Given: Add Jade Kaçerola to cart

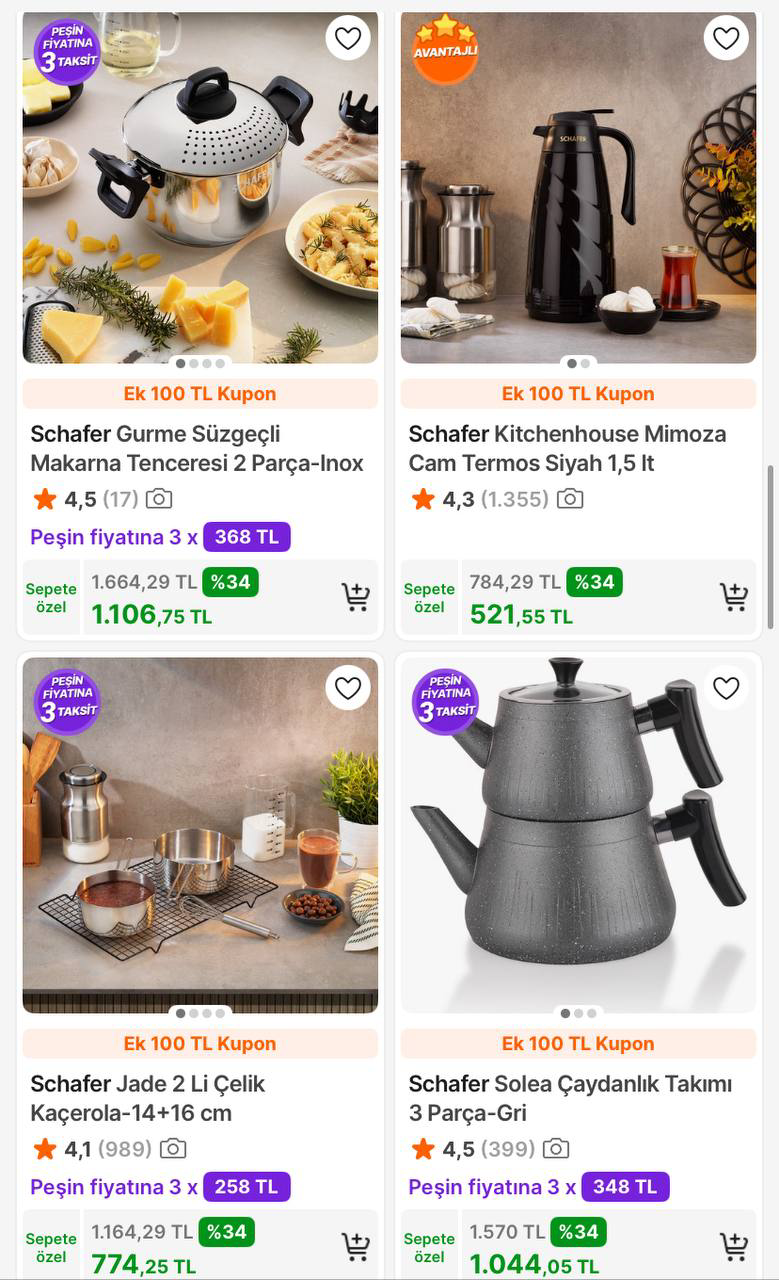Looking at the screenshot, I should pos(356,1246).
